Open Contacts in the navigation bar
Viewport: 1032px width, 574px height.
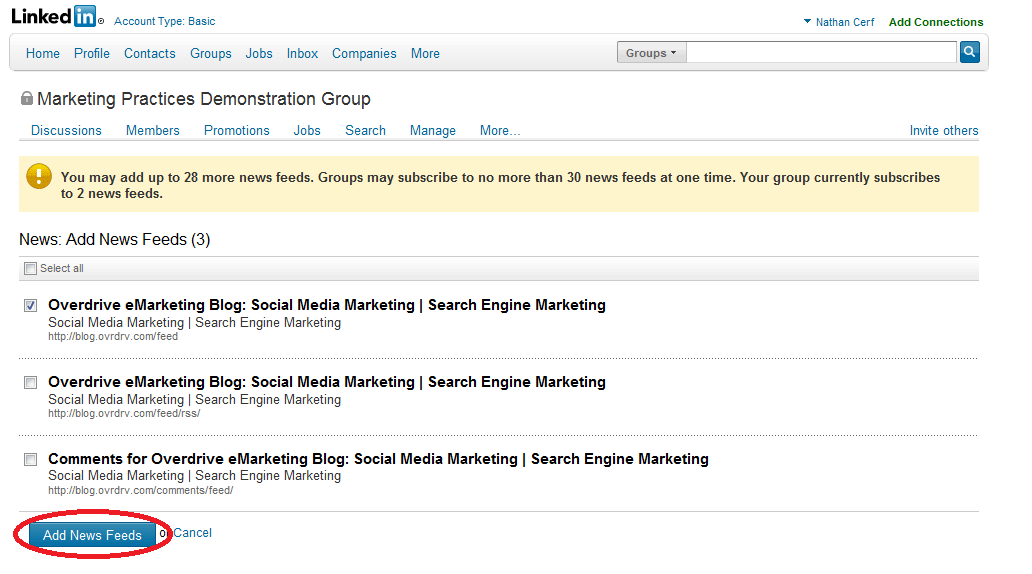click(x=149, y=53)
